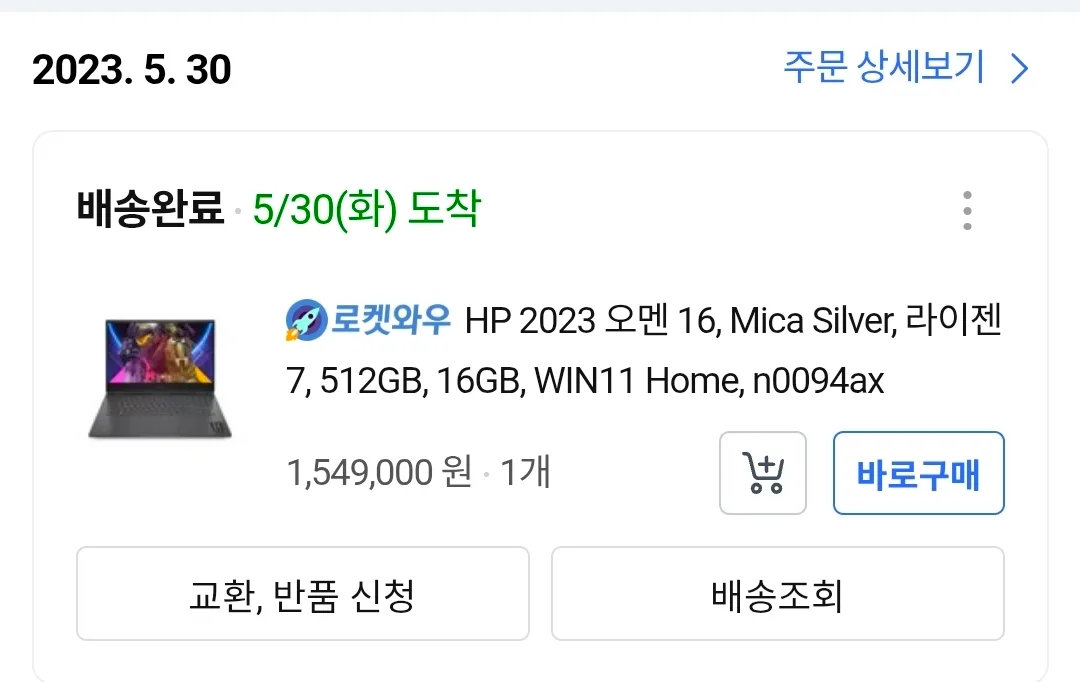Select the 배송완료 status label
The height and width of the screenshot is (682, 1080).
(x=146, y=207)
